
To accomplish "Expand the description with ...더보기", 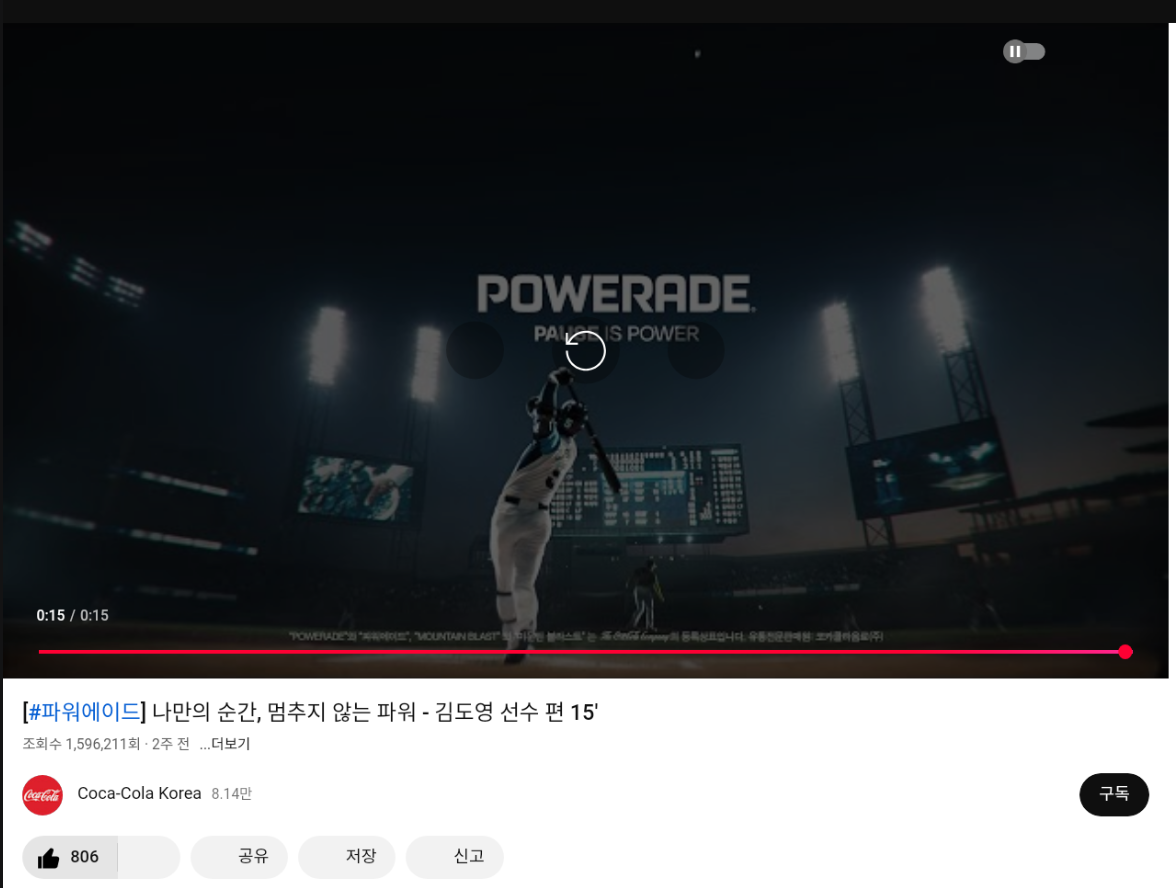I will [225, 744].
